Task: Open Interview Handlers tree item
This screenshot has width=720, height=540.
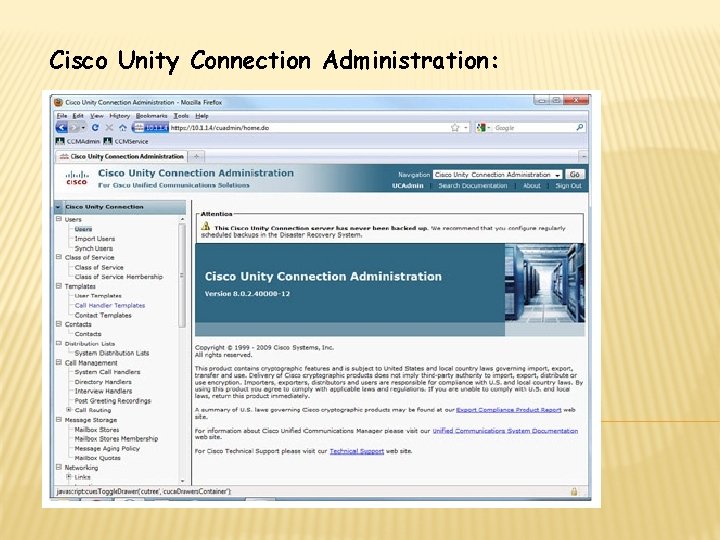Action: (x=103, y=391)
